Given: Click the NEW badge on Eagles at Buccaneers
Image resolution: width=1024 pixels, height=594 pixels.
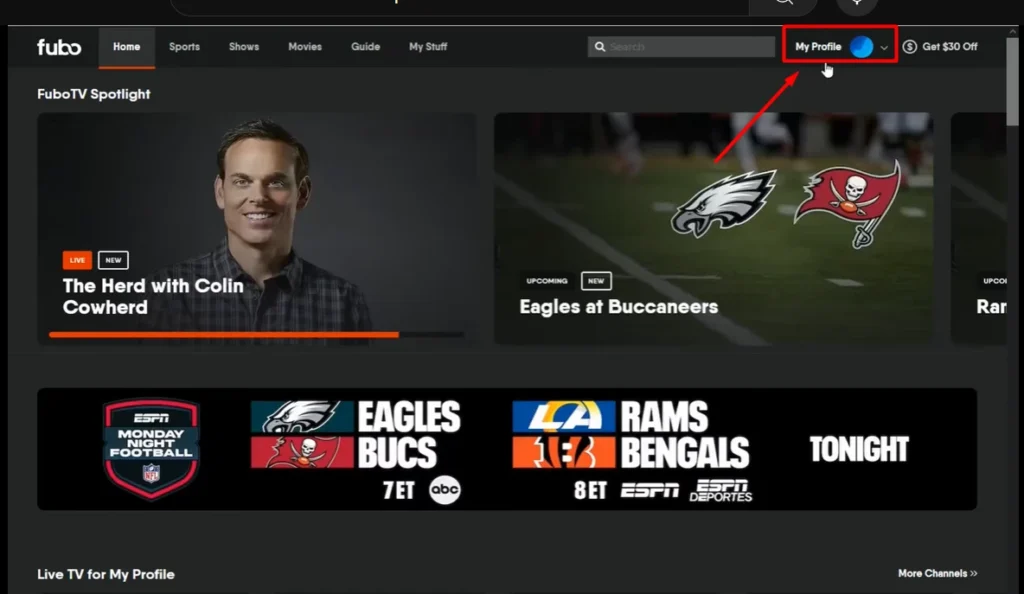Looking at the screenshot, I should pos(596,281).
